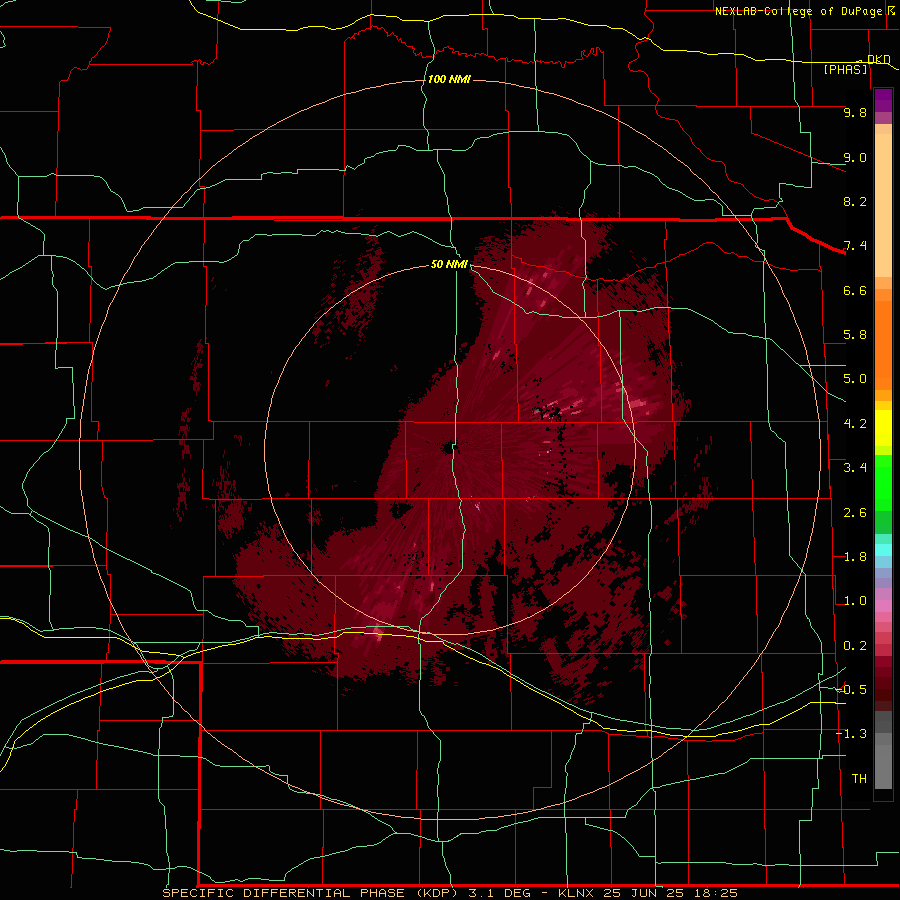Image resolution: width=900 pixels, height=900 pixels.
Task: Click the 9.0 value on the scale
Action: pos(855,157)
